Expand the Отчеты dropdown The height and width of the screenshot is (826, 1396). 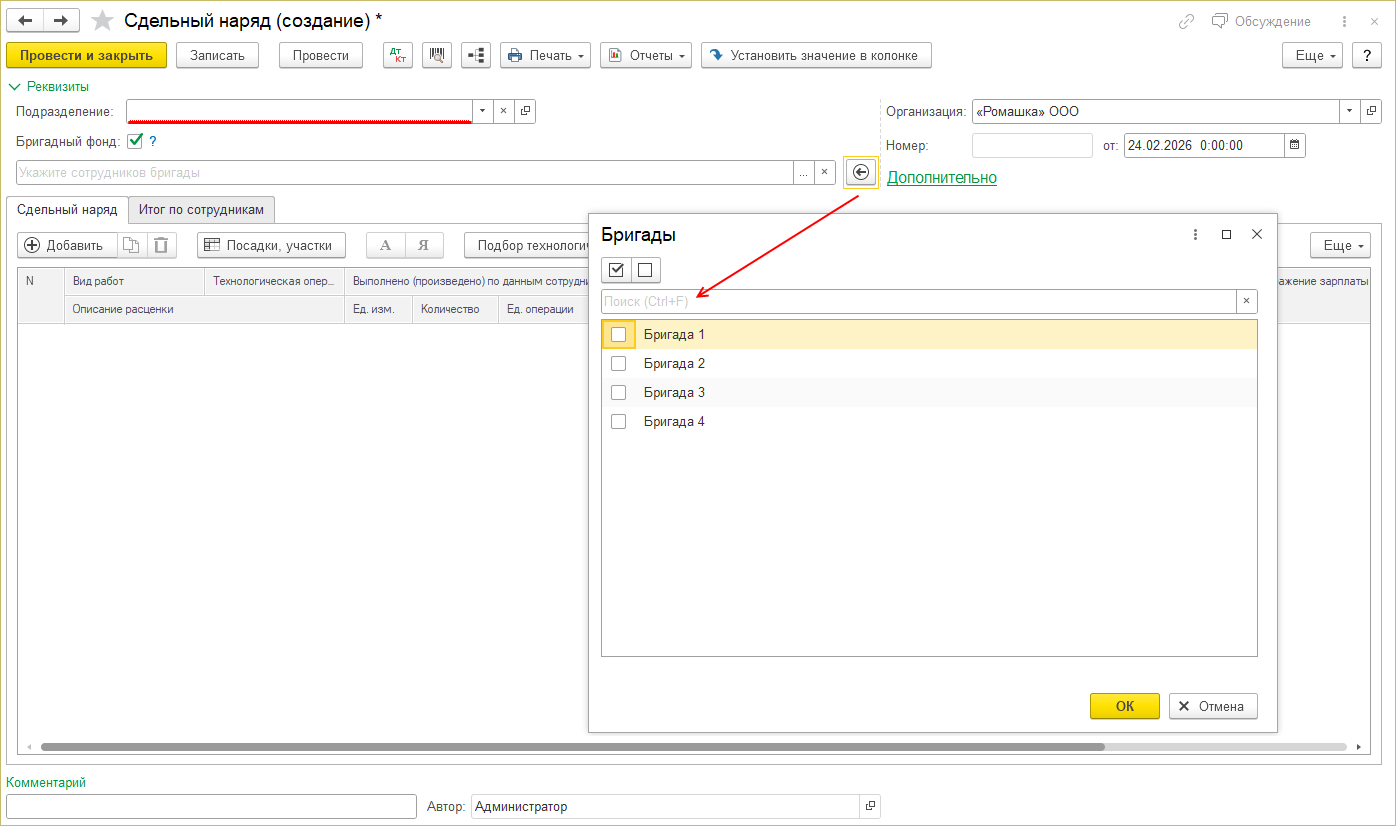646,56
